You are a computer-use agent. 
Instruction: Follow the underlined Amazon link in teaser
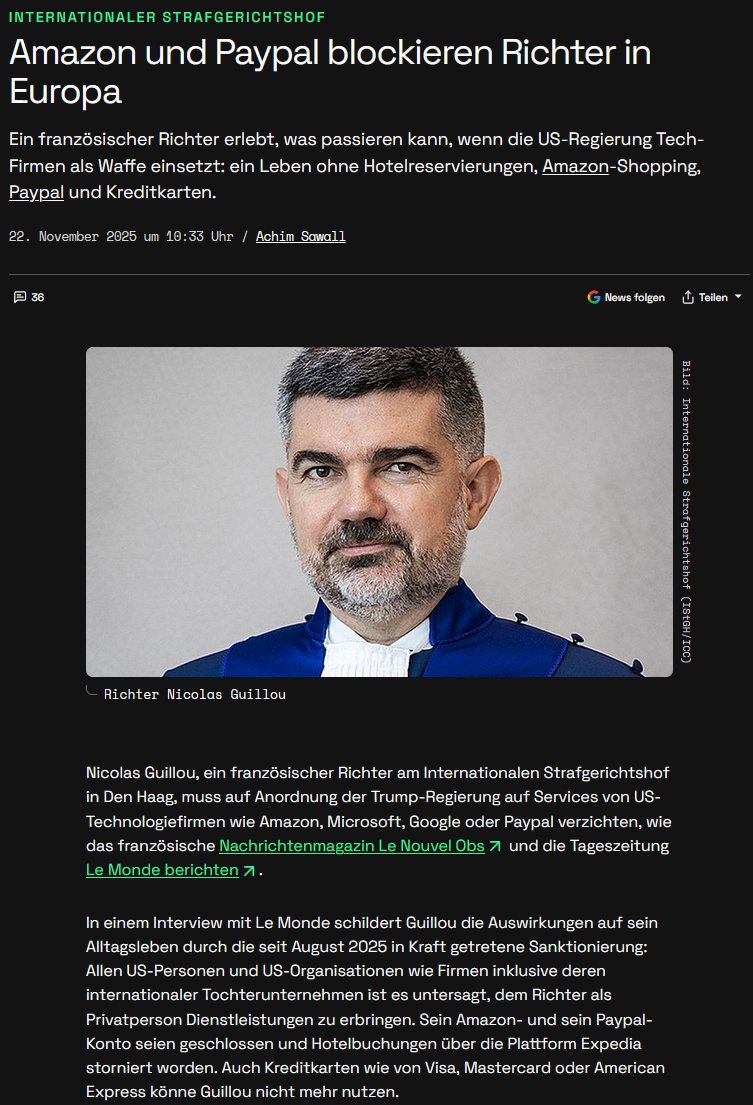click(x=575, y=166)
